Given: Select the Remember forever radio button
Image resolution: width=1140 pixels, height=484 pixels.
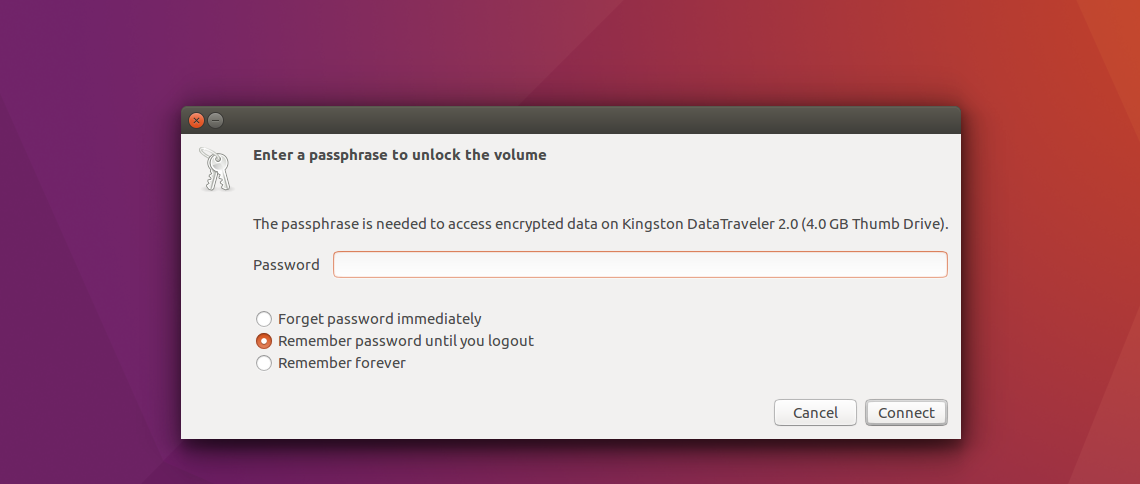Looking at the screenshot, I should pos(264,363).
